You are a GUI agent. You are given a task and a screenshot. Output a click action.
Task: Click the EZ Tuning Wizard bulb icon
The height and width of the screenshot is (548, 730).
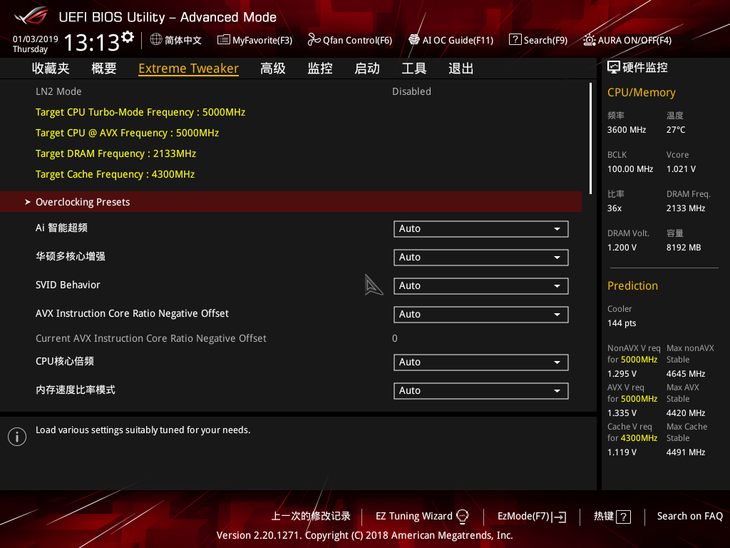(x=462, y=516)
